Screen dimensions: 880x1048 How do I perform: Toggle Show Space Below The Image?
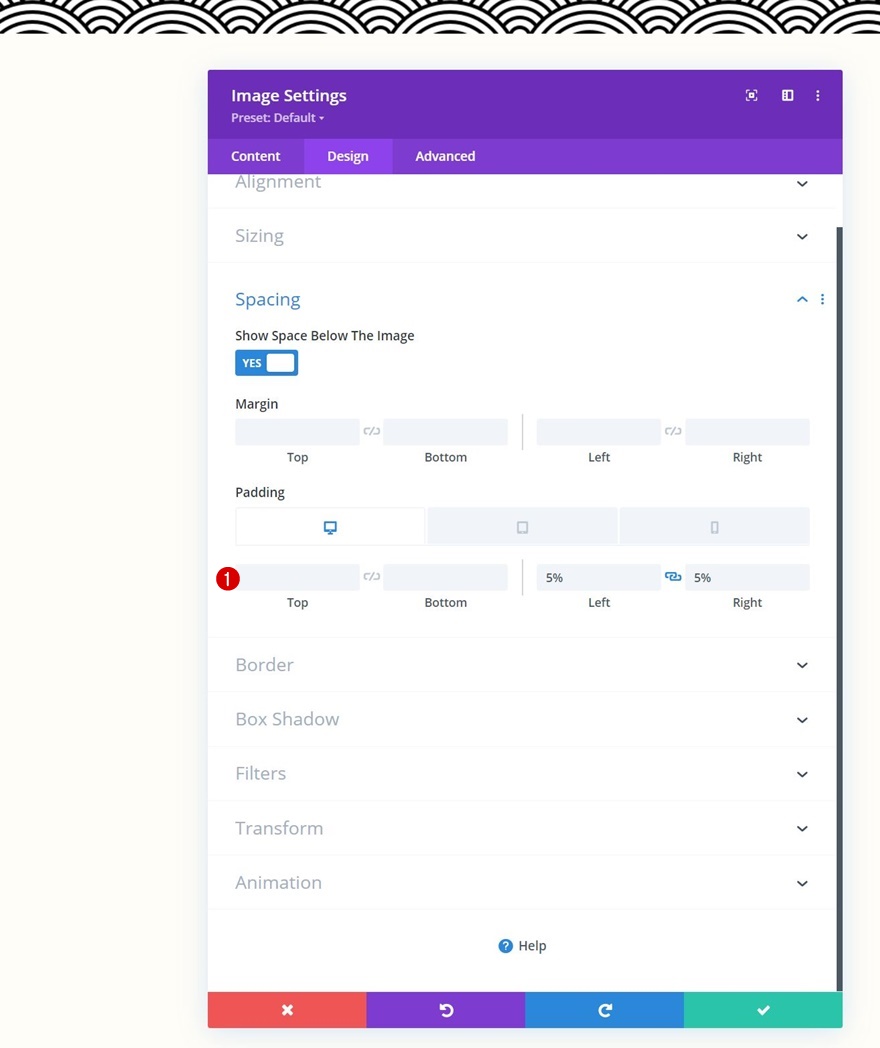pyautogui.click(x=267, y=363)
